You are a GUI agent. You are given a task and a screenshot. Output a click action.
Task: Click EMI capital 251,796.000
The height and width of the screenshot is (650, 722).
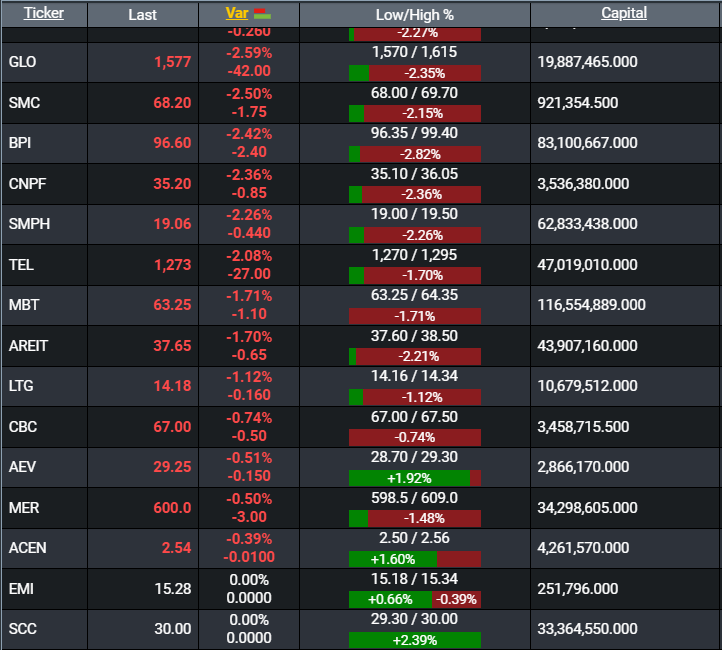tap(578, 589)
